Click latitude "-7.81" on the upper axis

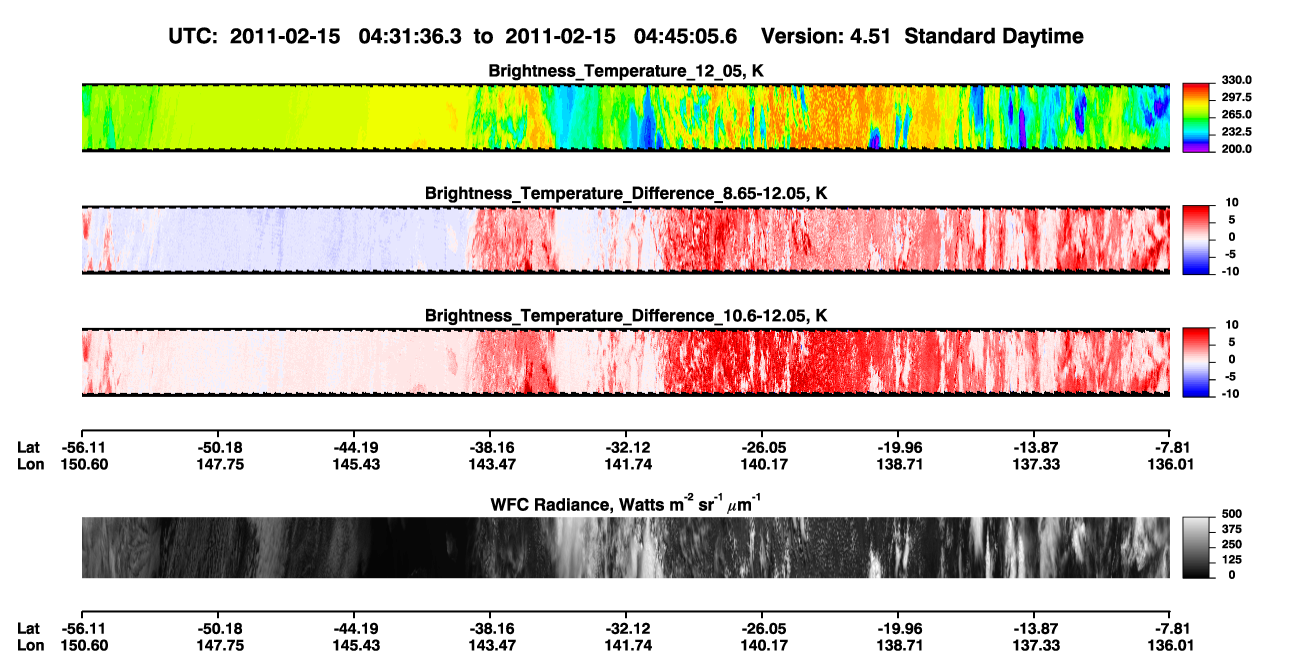coord(1172,447)
